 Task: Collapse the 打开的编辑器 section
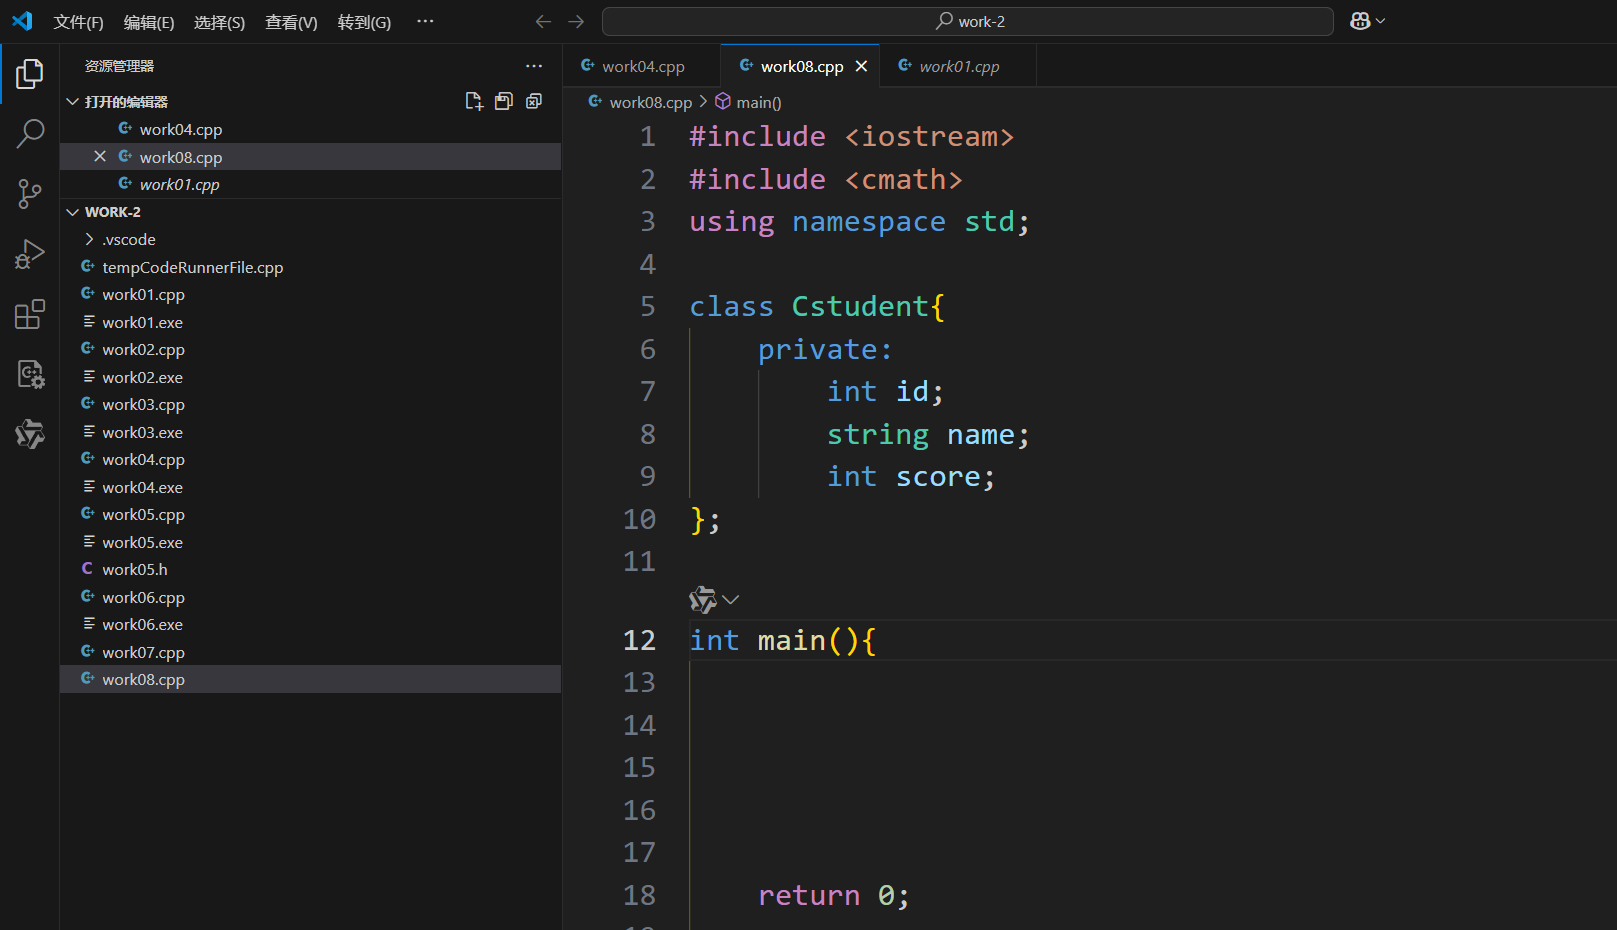[72, 101]
